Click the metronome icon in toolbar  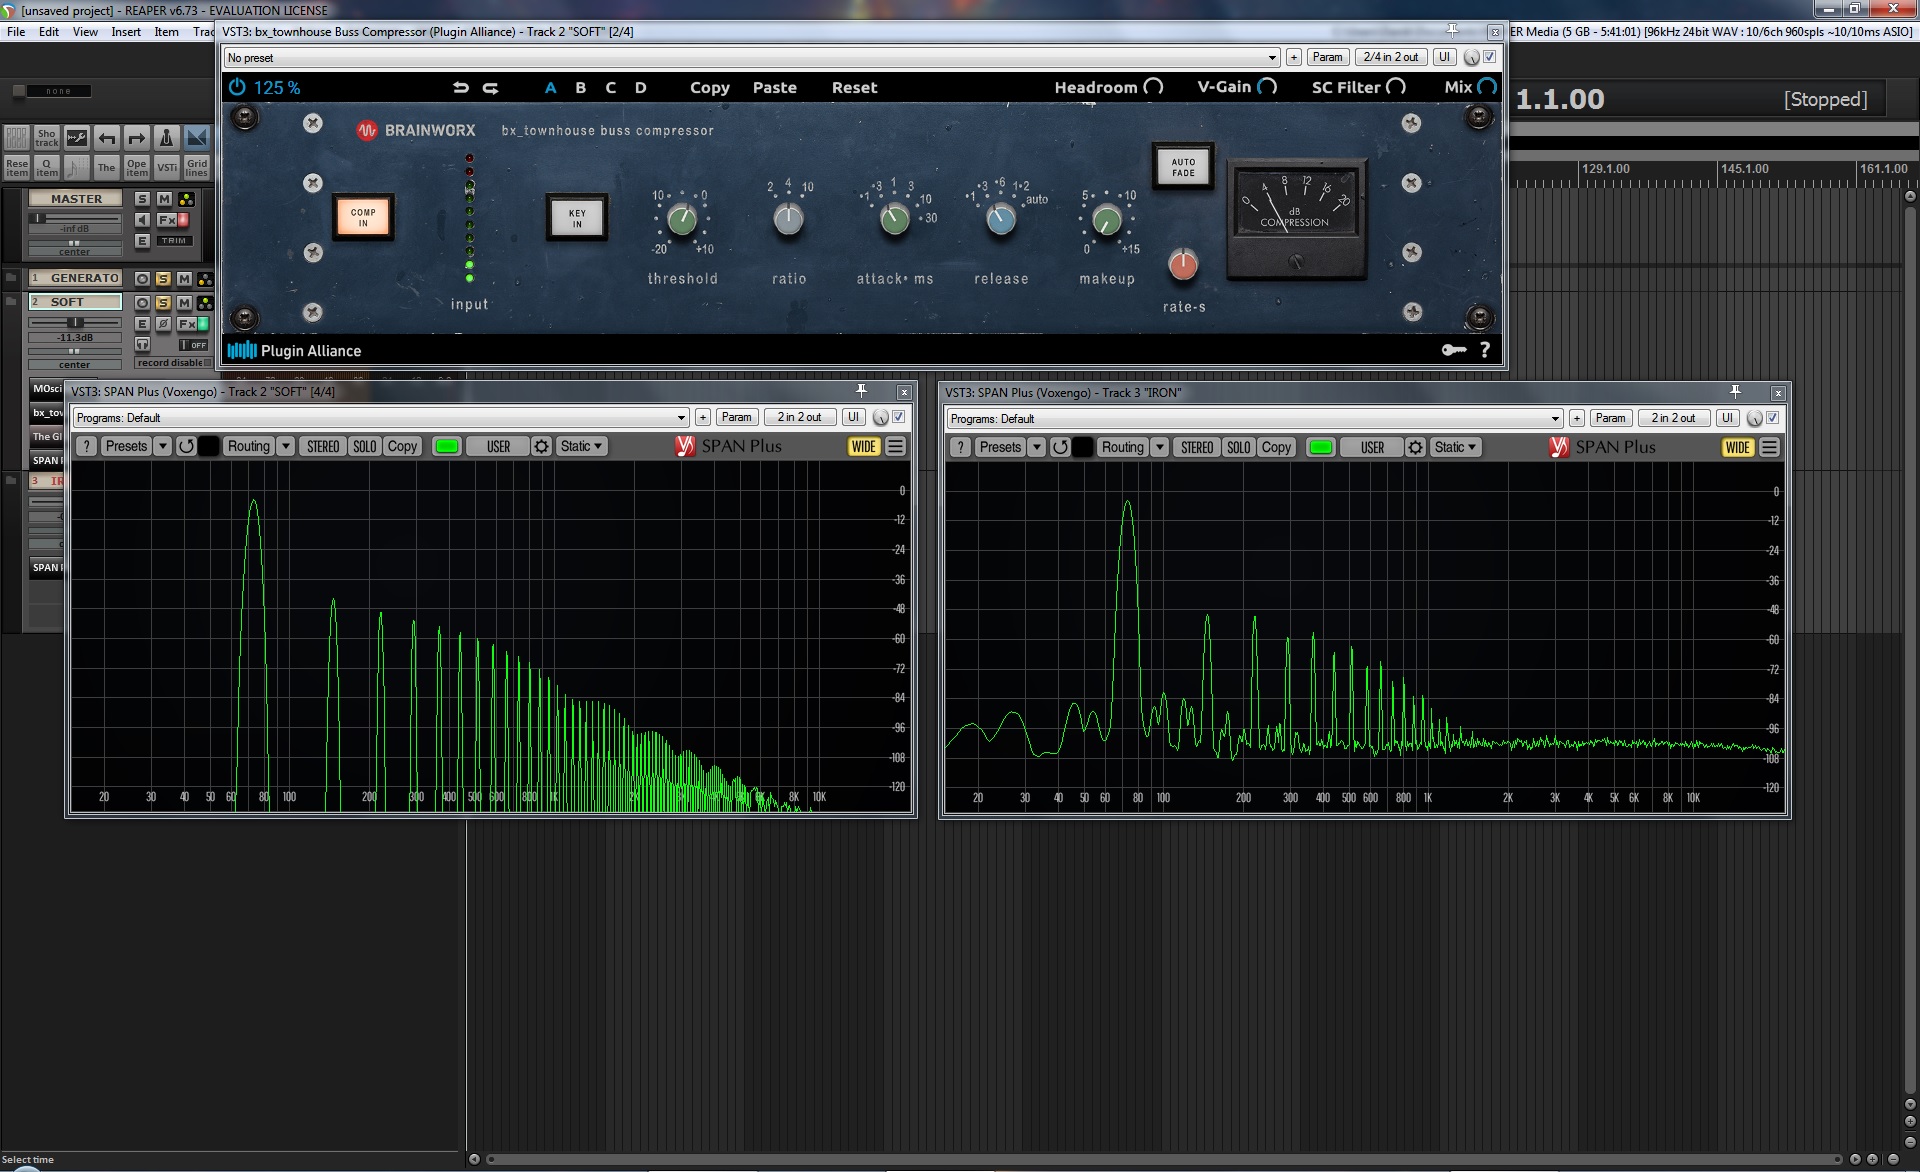click(167, 138)
